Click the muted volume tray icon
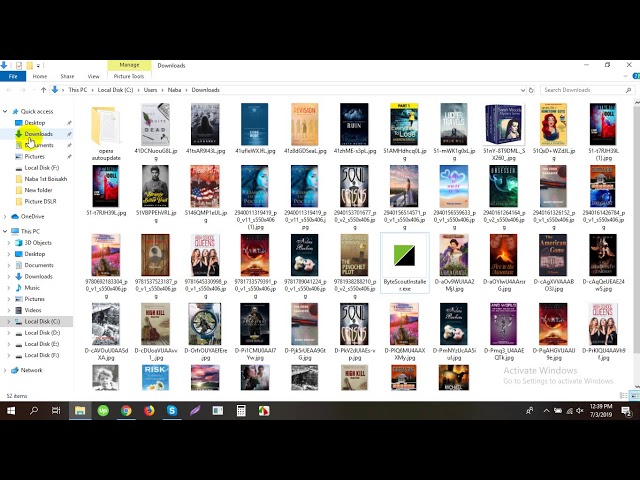The image size is (640, 480). pos(580,411)
